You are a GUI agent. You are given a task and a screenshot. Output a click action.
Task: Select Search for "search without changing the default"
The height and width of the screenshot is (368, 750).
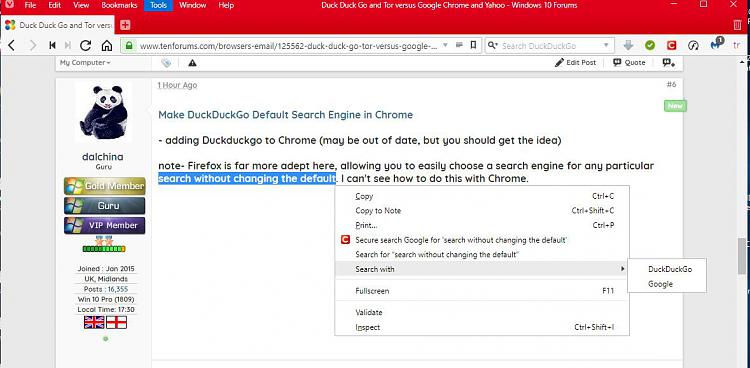click(x=482, y=255)
